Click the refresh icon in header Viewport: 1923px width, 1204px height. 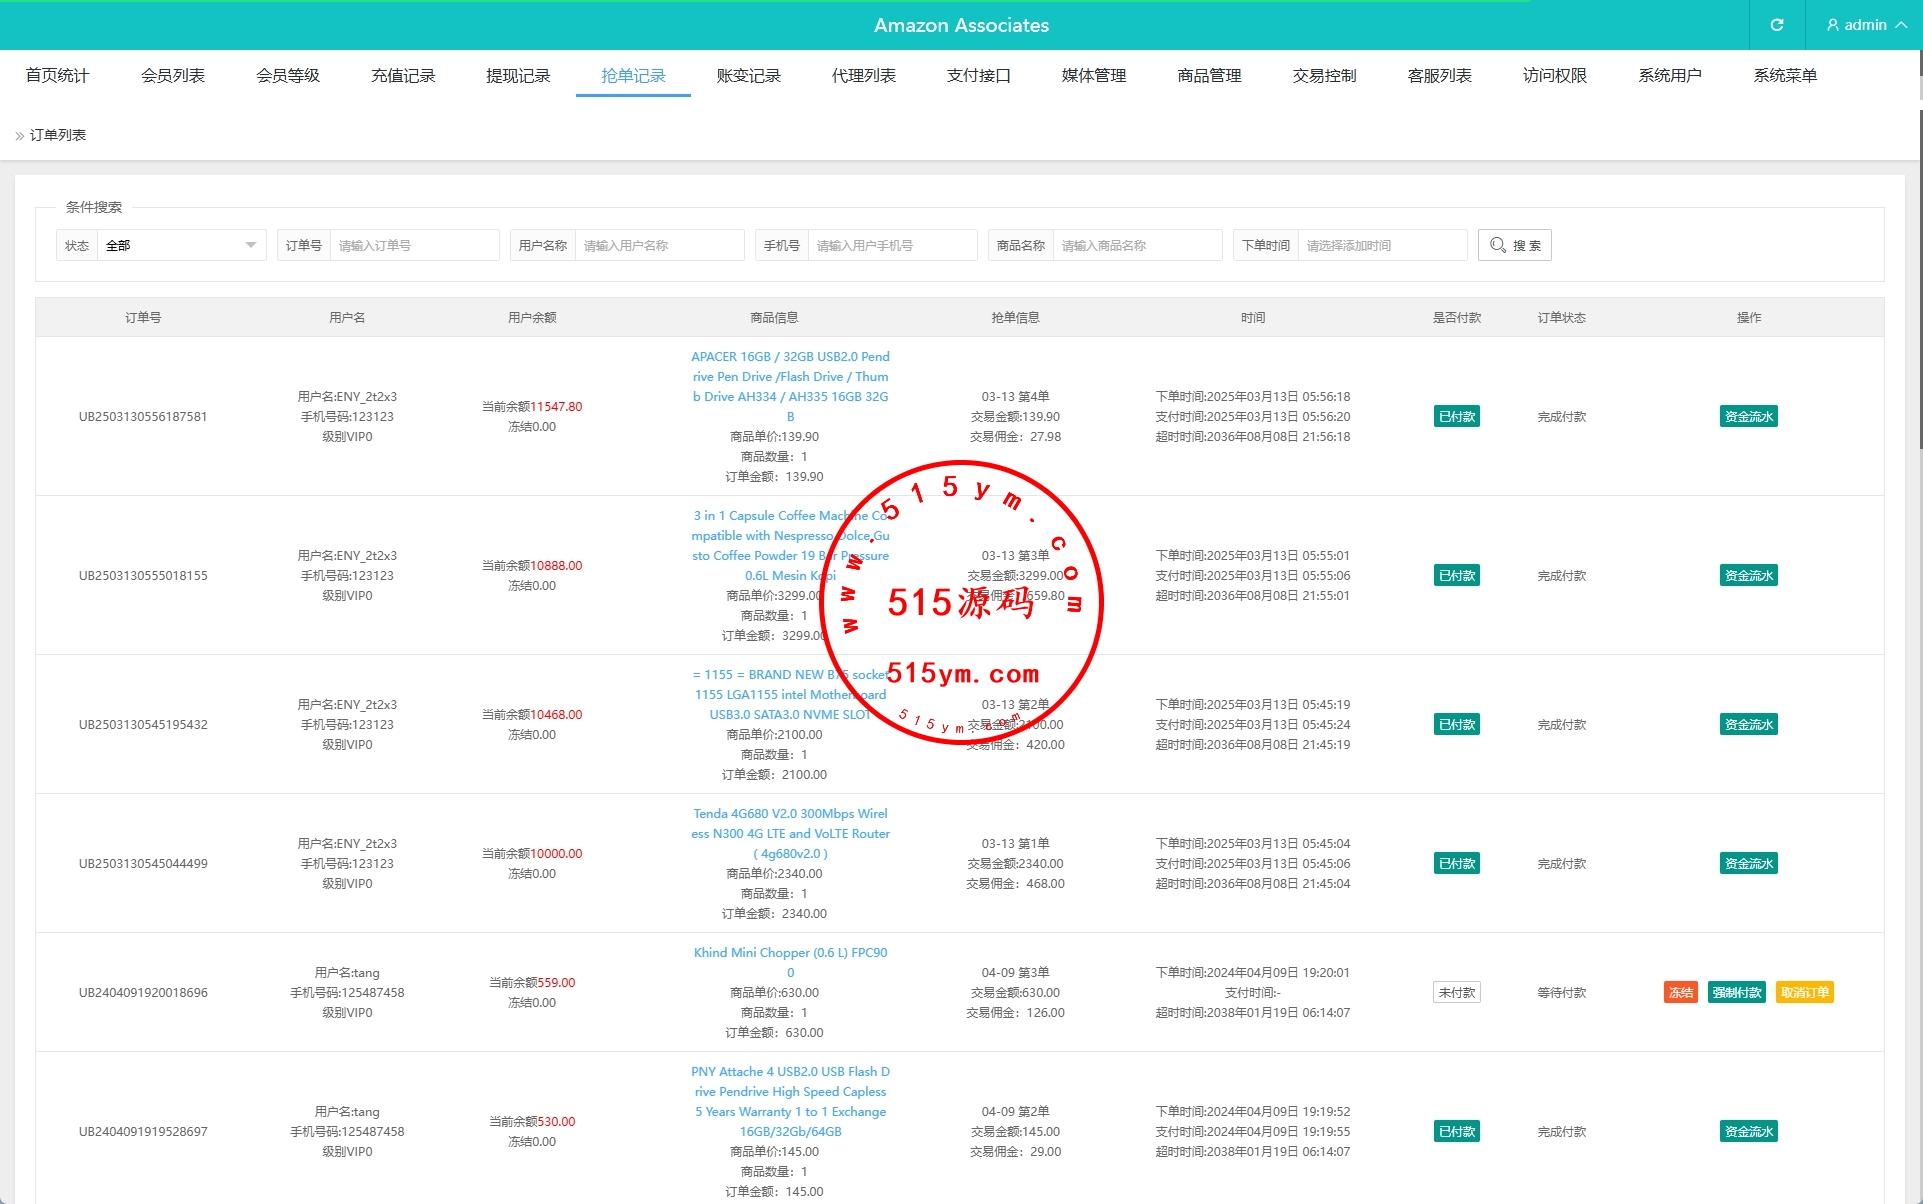[1777, 25]
